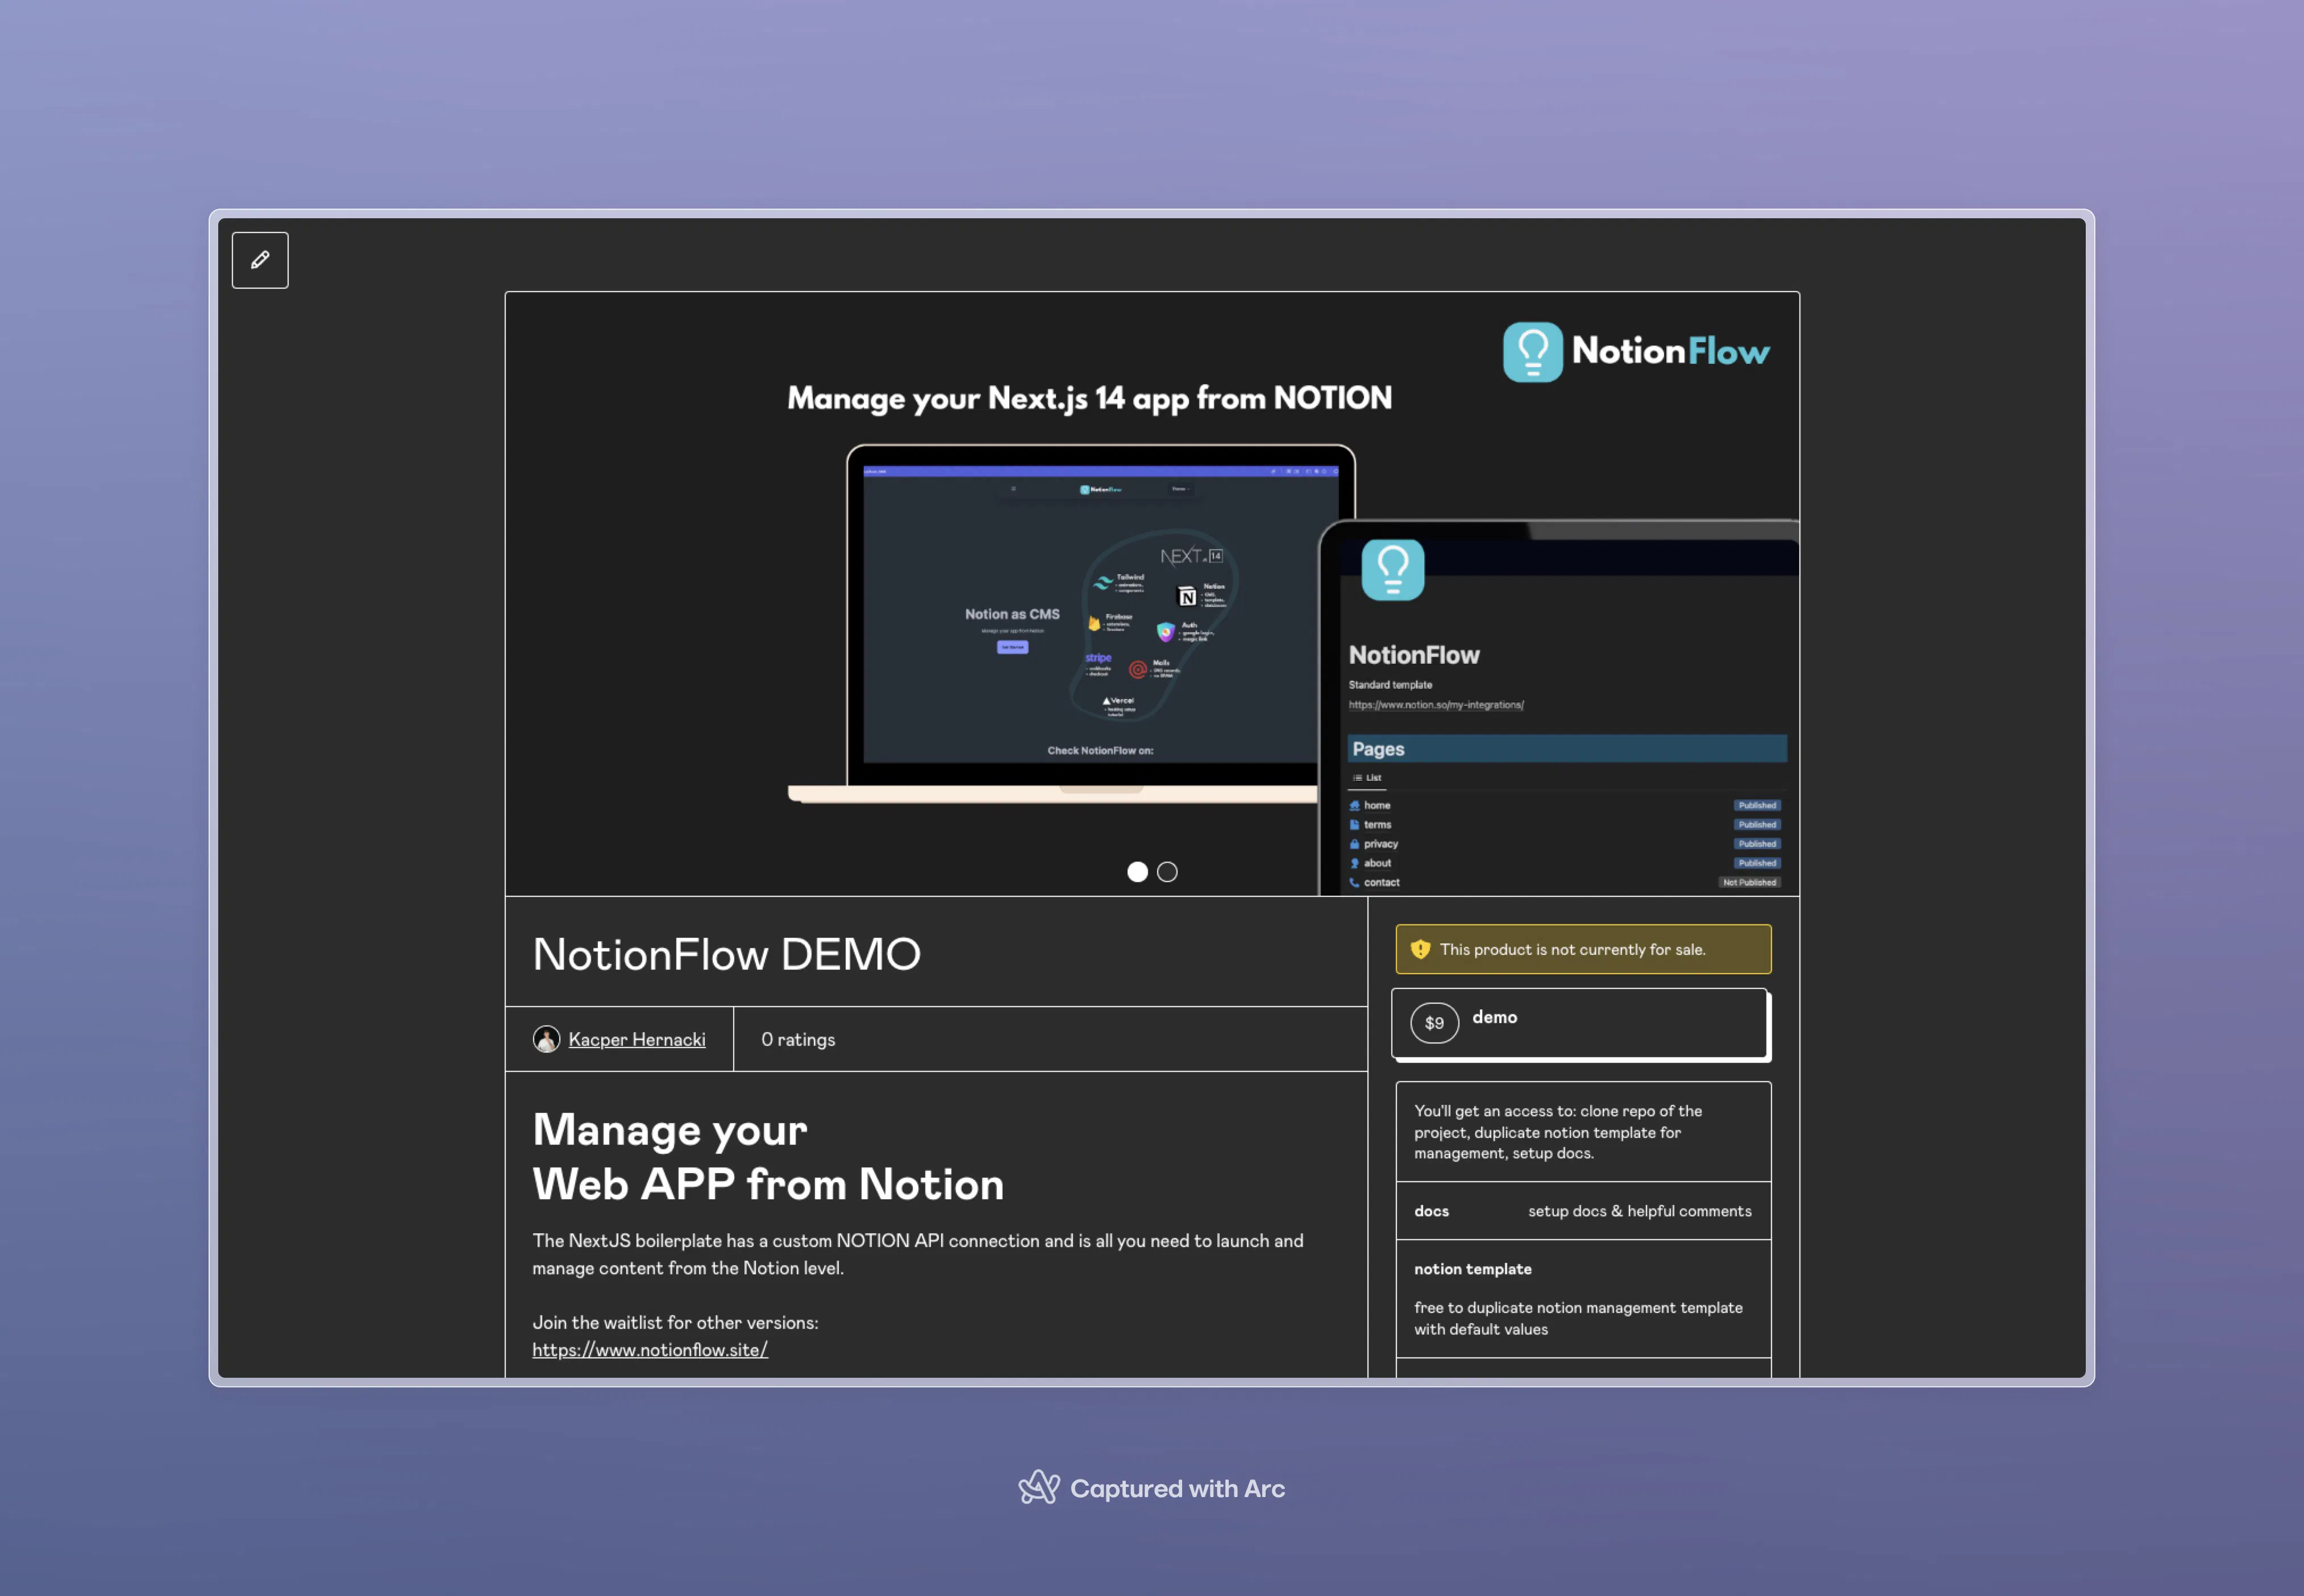
Task: Select the $9 demo pricing option
Action: click(1580, 1024)
